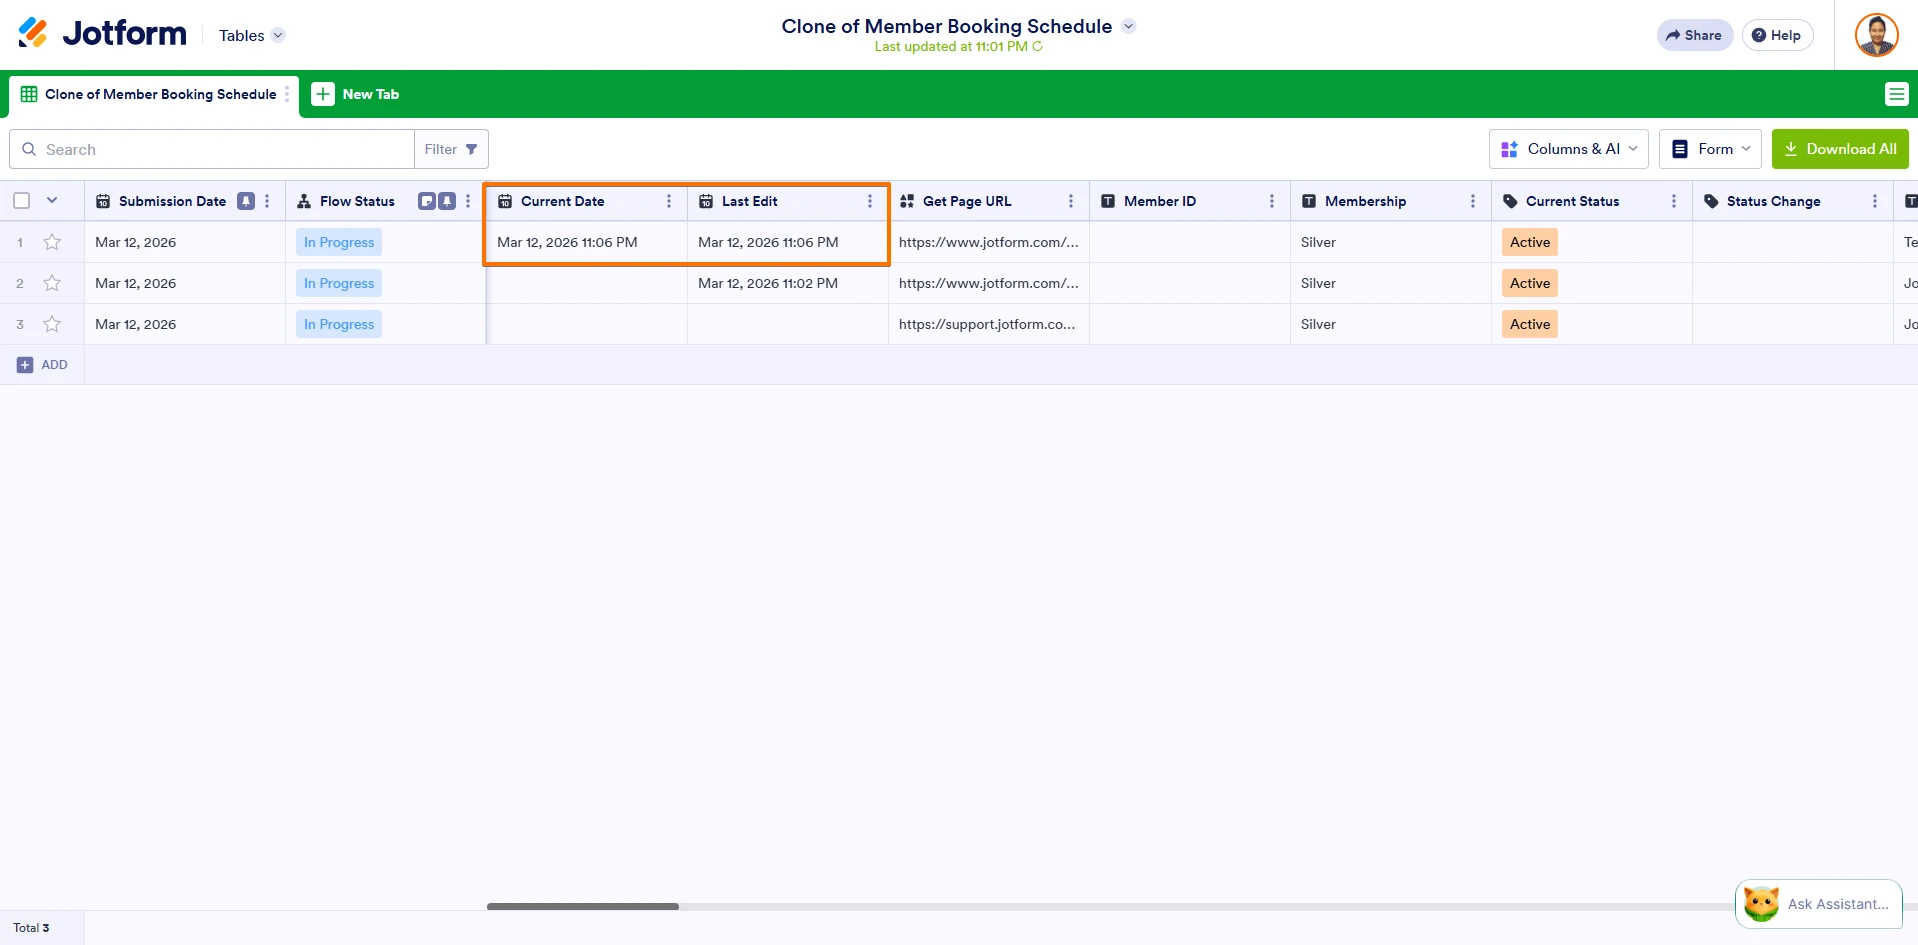The image size is (1918, 945).
Task: Create a New Tab
Action: [355, 94]
